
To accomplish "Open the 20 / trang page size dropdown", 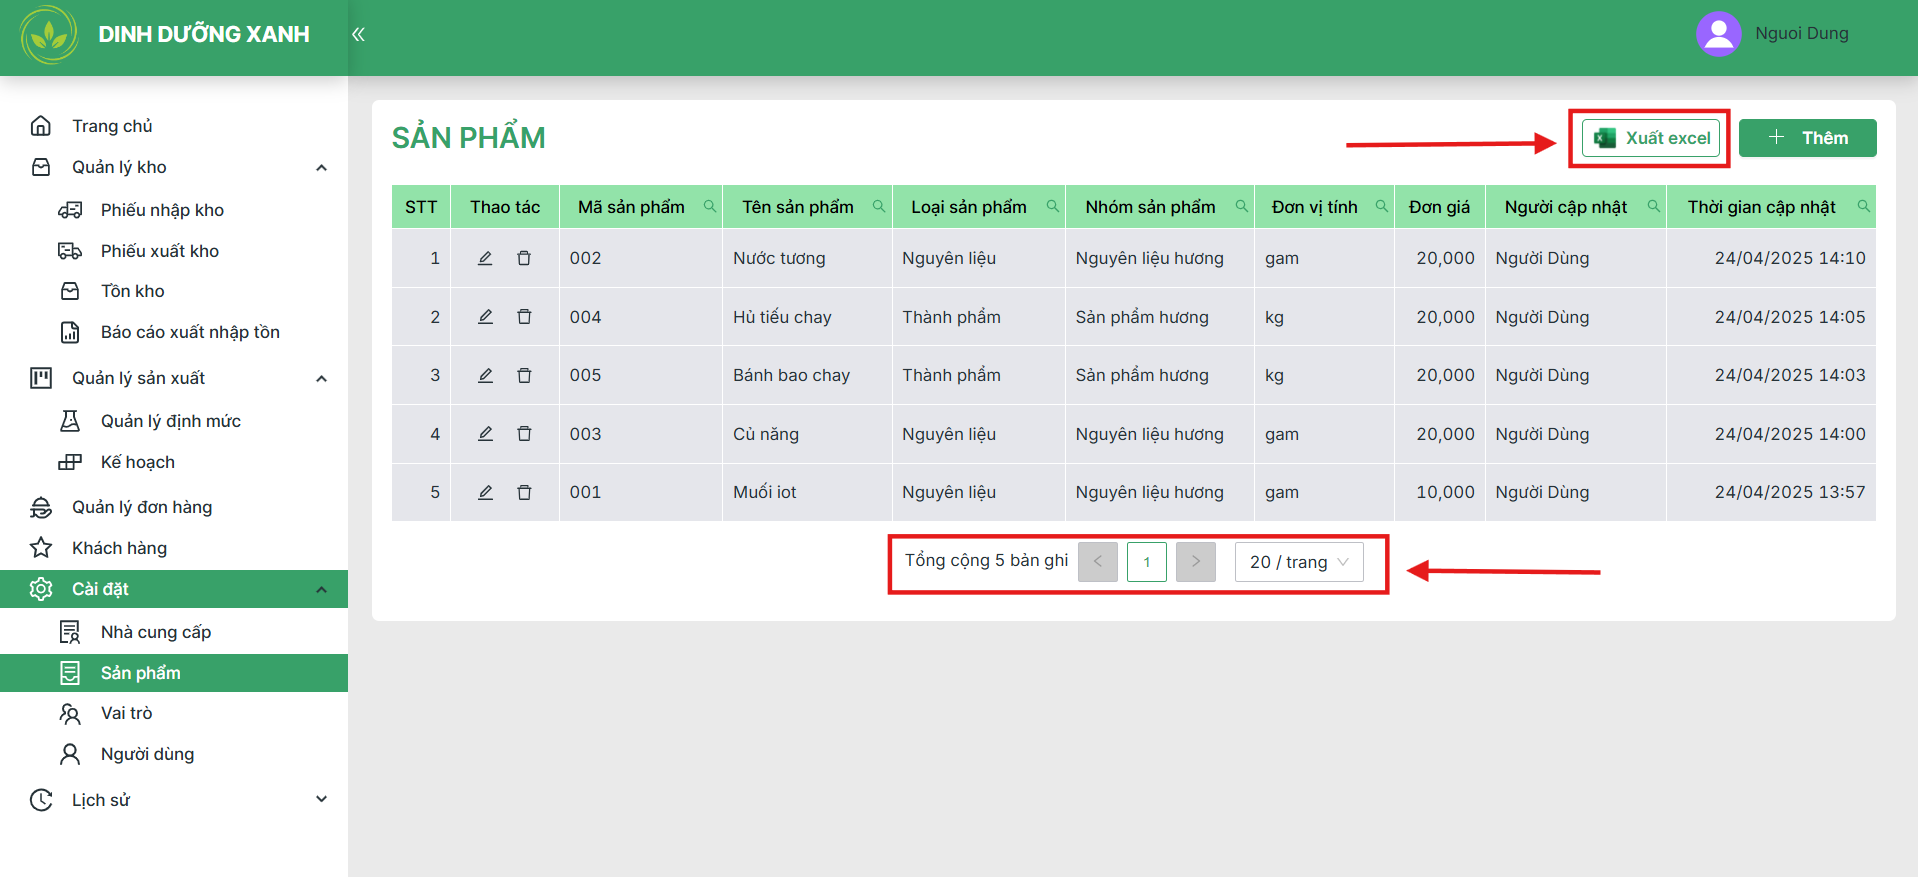I will 1299,562.
